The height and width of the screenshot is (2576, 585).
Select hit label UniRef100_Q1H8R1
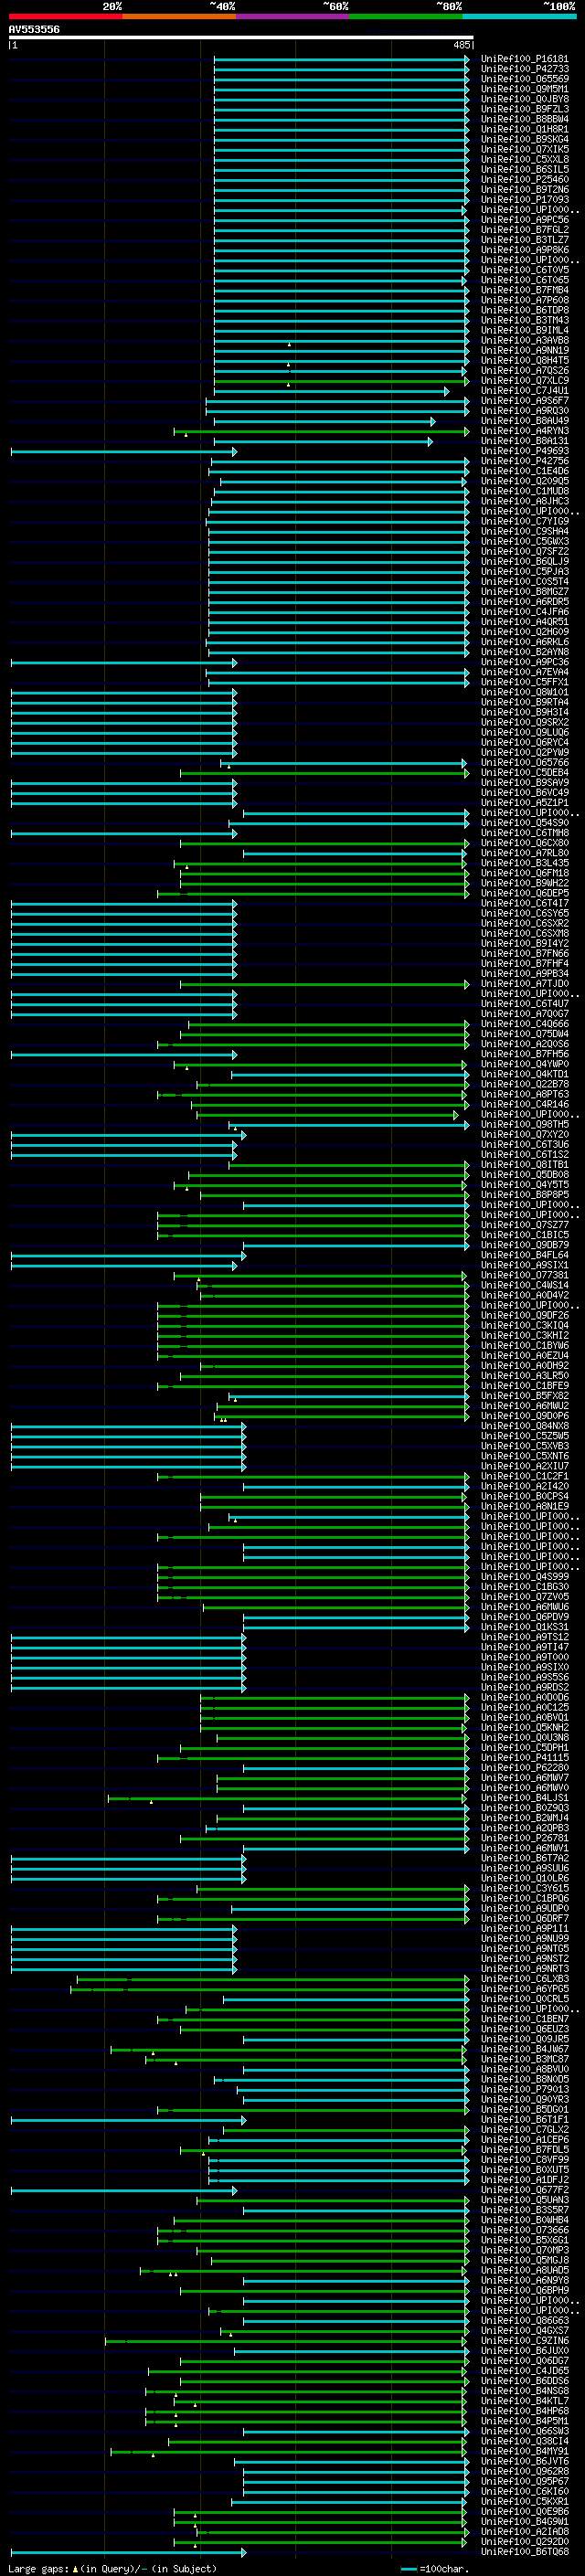click(x=524, y=129)
